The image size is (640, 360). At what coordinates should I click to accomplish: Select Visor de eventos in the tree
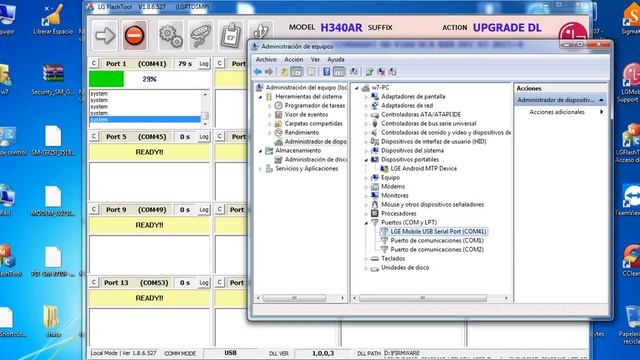(306, 114)
